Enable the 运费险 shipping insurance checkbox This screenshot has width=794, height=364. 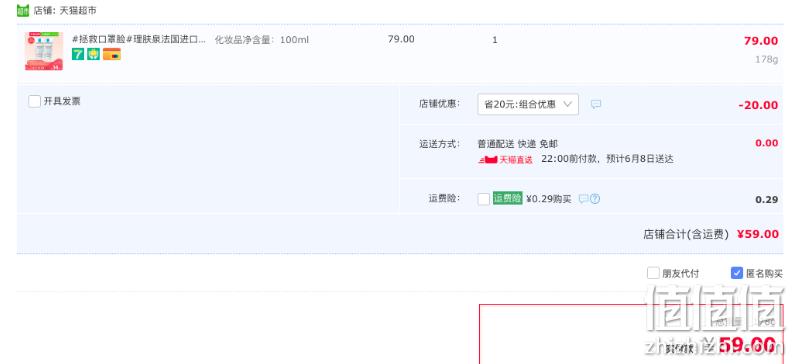[484, 199]
